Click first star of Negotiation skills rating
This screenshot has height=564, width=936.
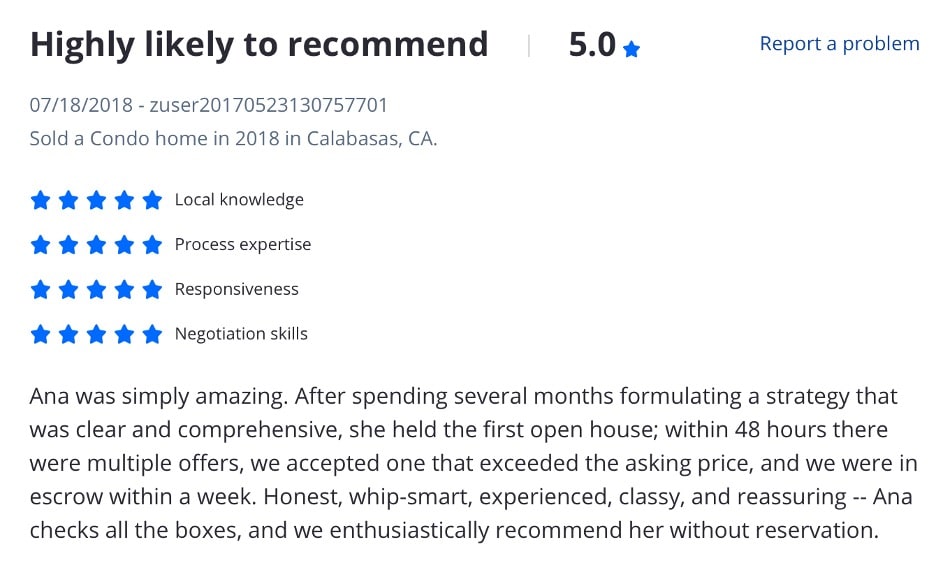pyautogui.click(x=41, y=334)
